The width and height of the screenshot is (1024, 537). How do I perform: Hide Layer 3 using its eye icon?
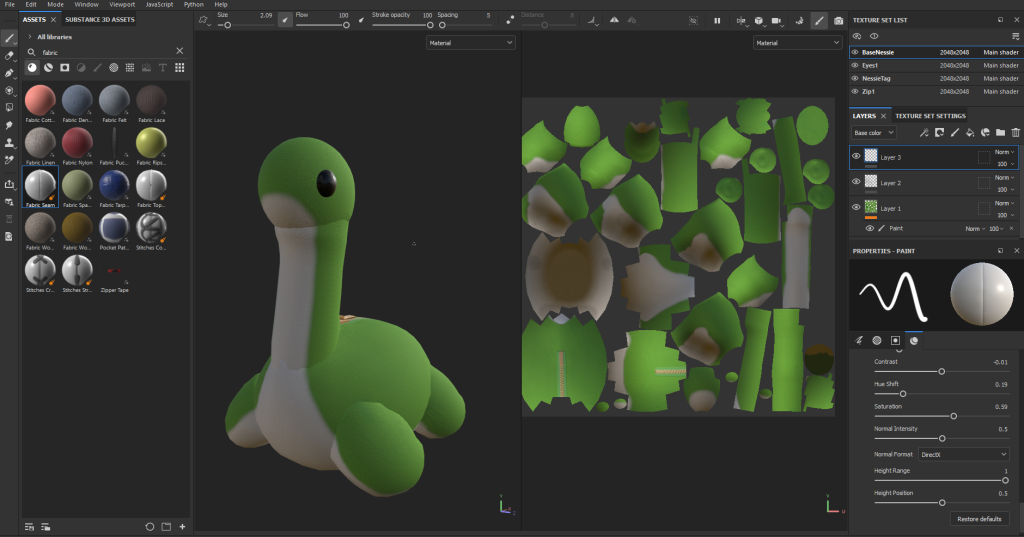856,157
